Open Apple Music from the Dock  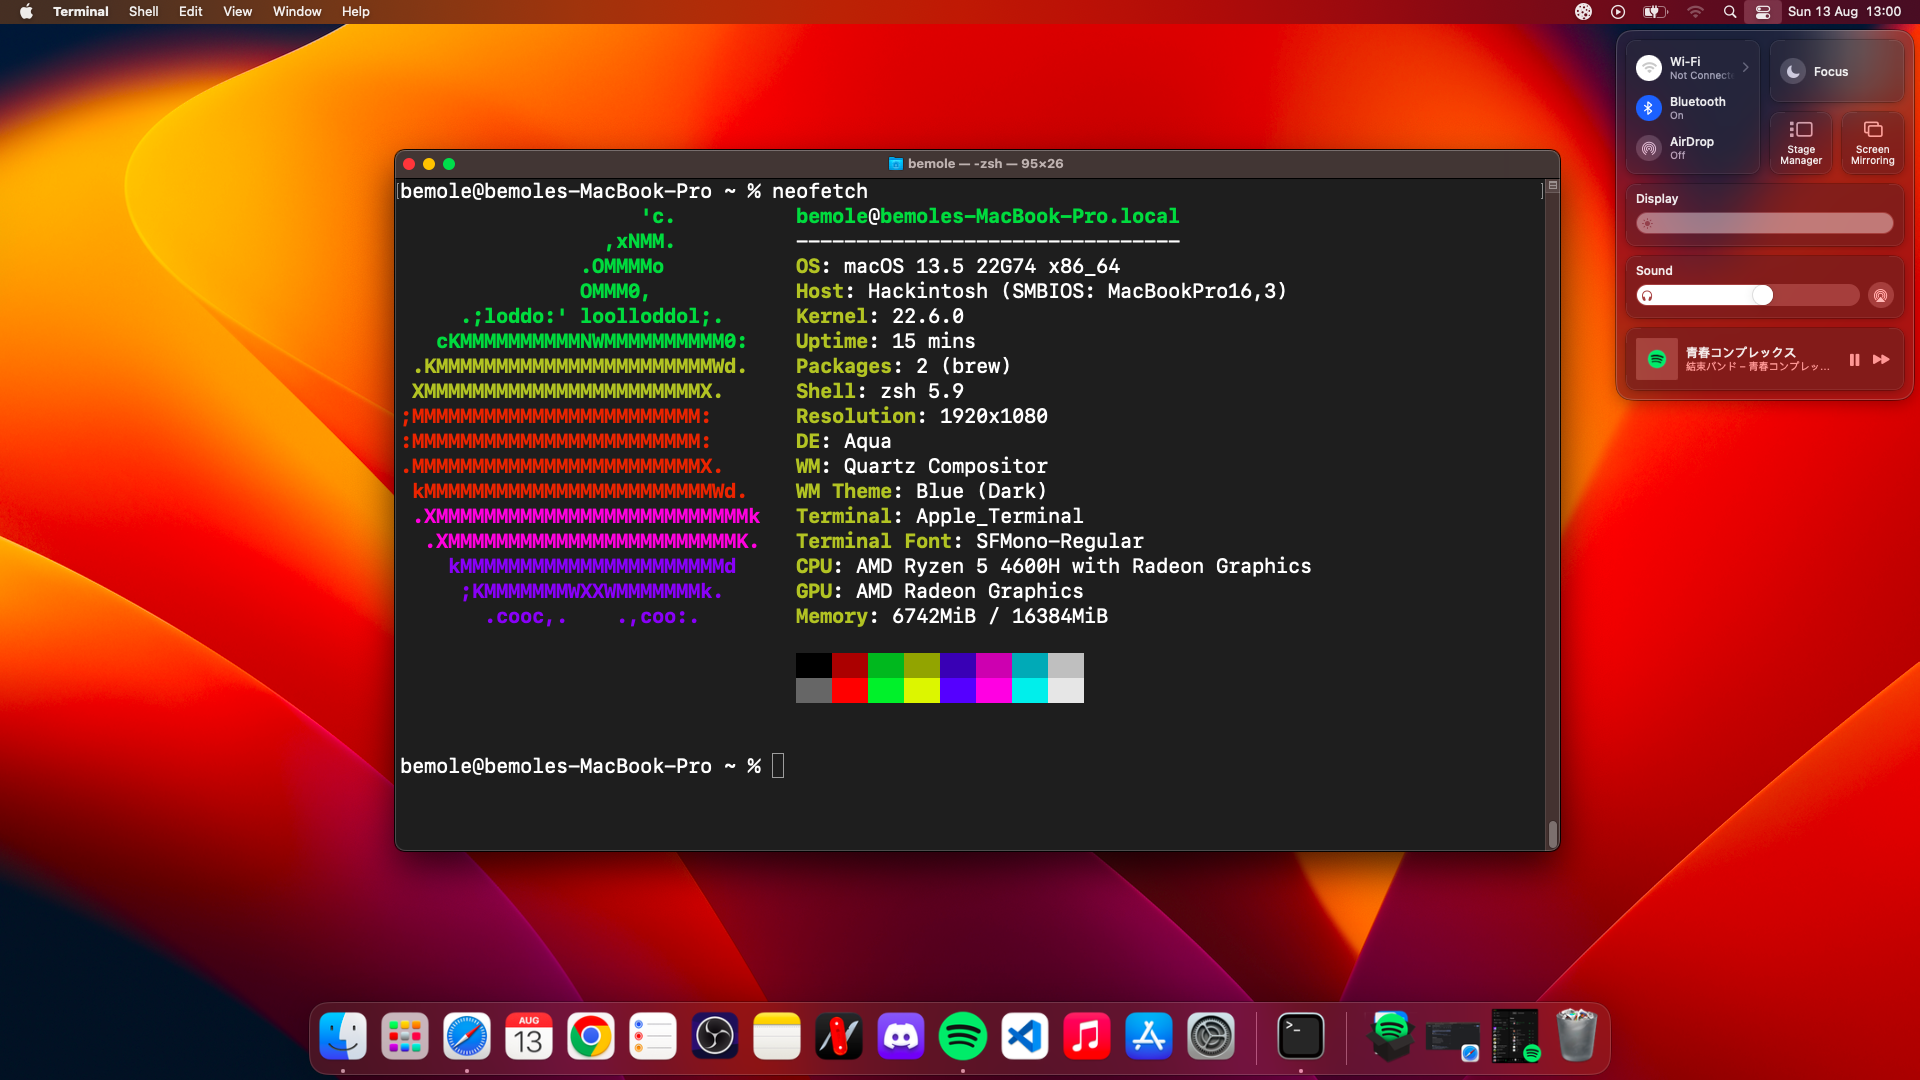pyautogui.click(x=1087, y=1036)
